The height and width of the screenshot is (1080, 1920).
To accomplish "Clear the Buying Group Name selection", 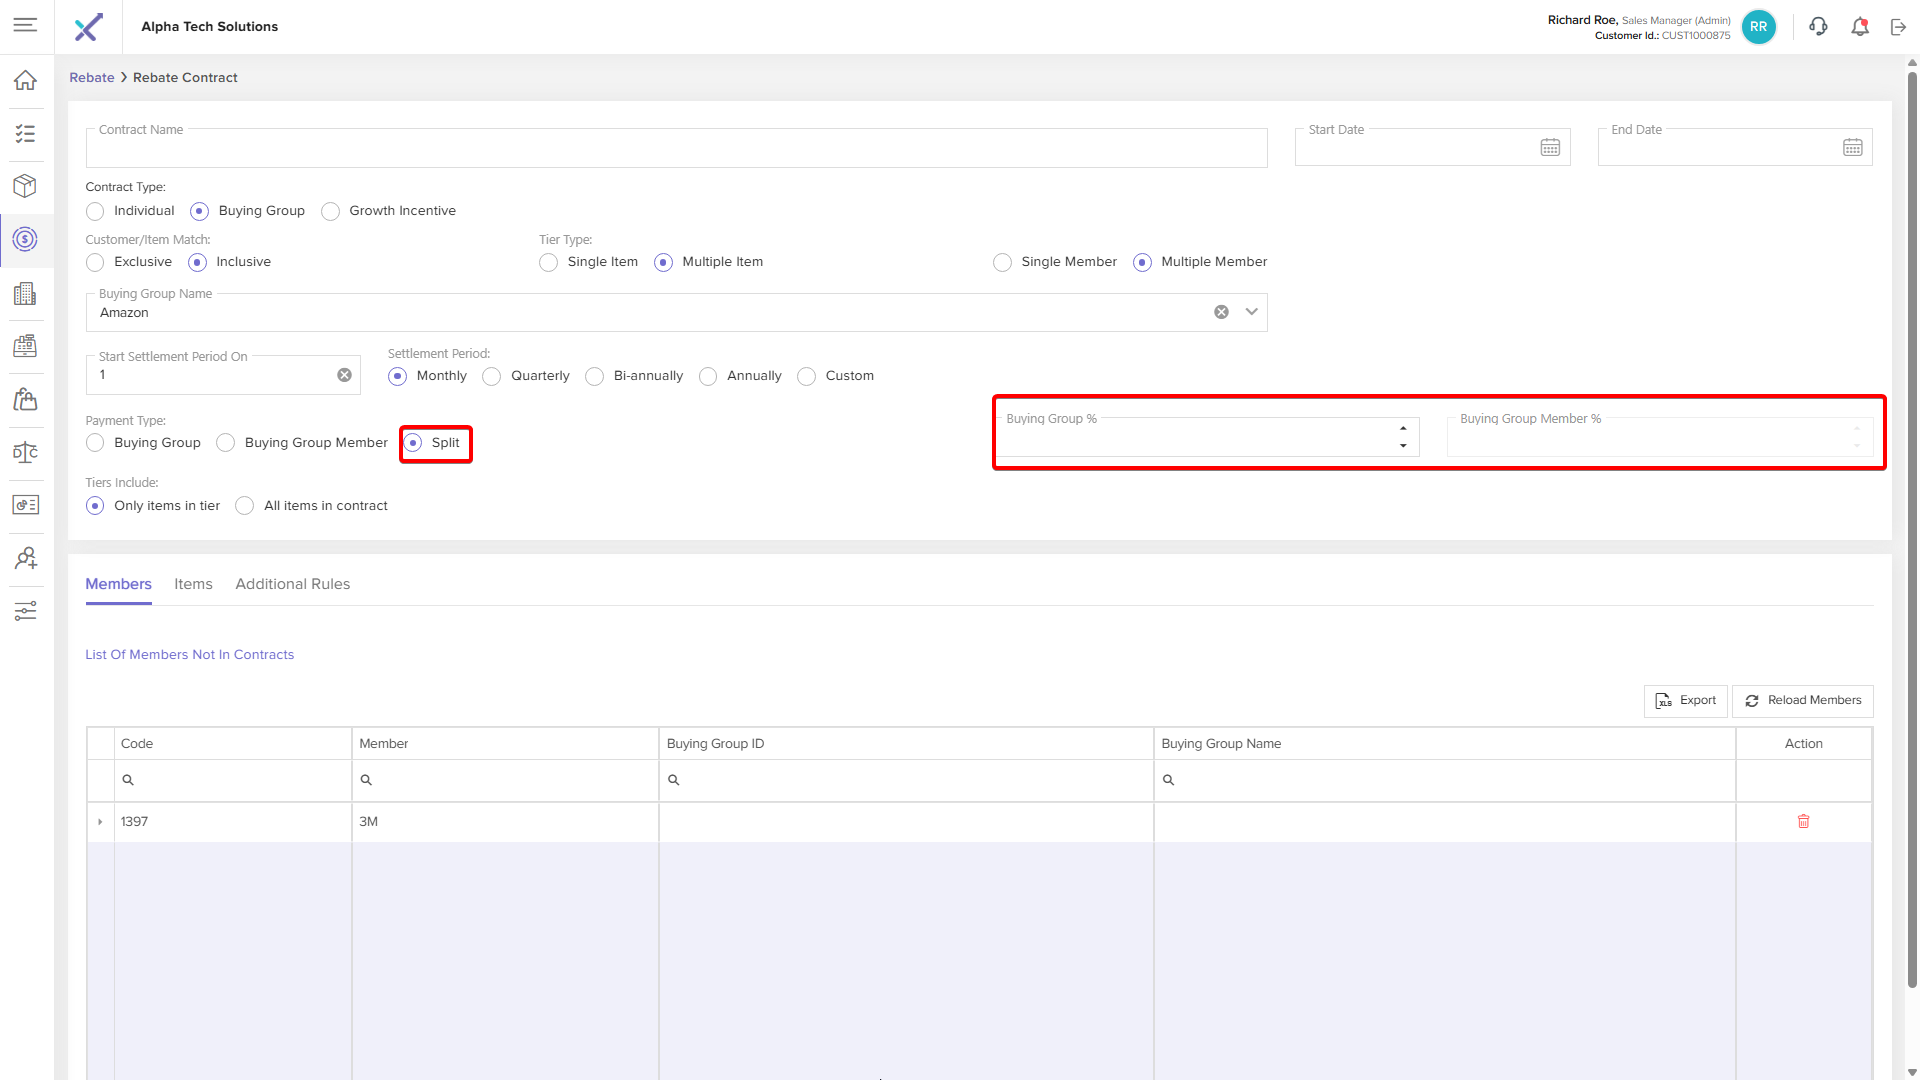I will pos(1221,312).
